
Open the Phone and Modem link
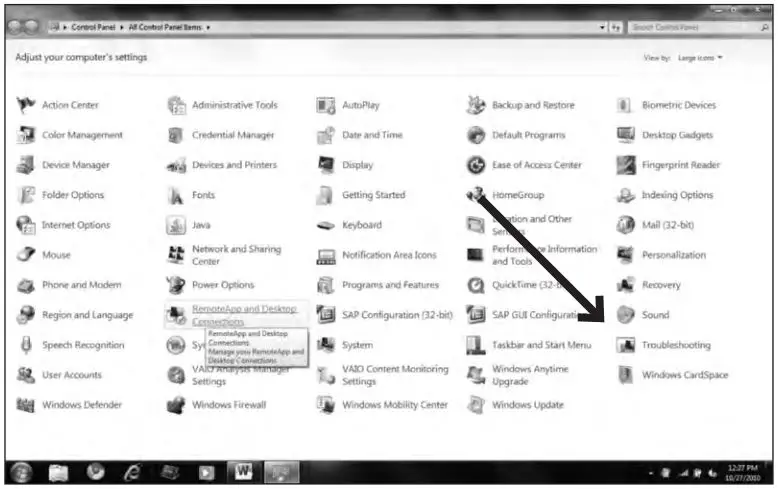(81, 285)
